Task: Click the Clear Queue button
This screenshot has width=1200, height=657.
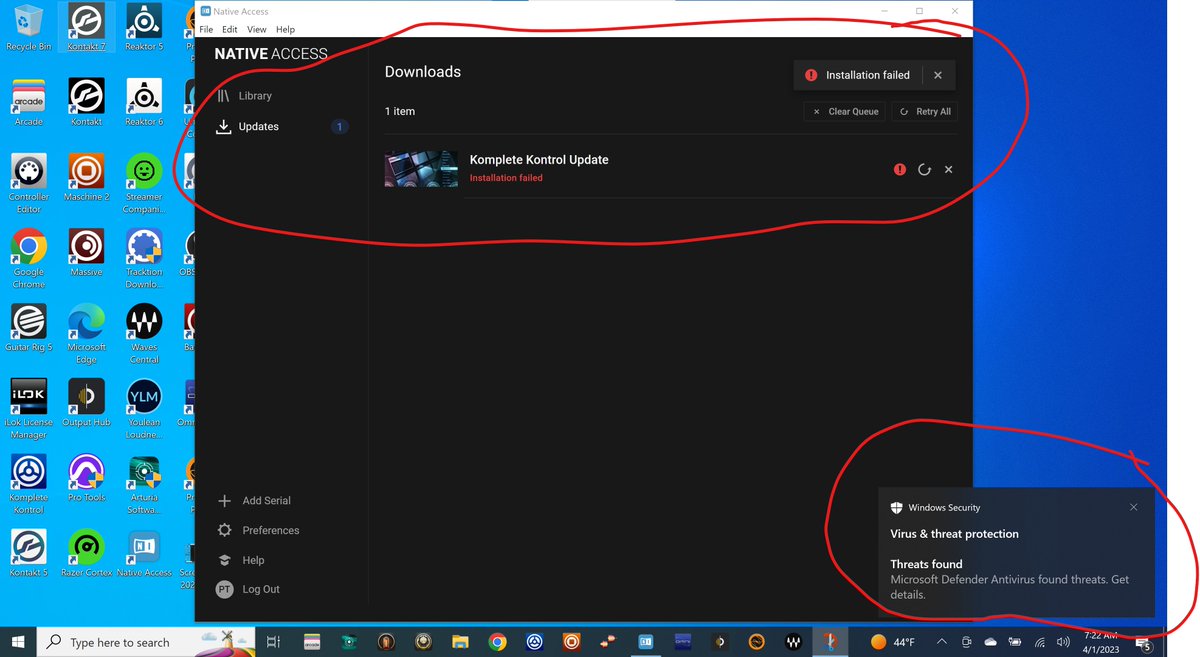Action: coord(844,112)
